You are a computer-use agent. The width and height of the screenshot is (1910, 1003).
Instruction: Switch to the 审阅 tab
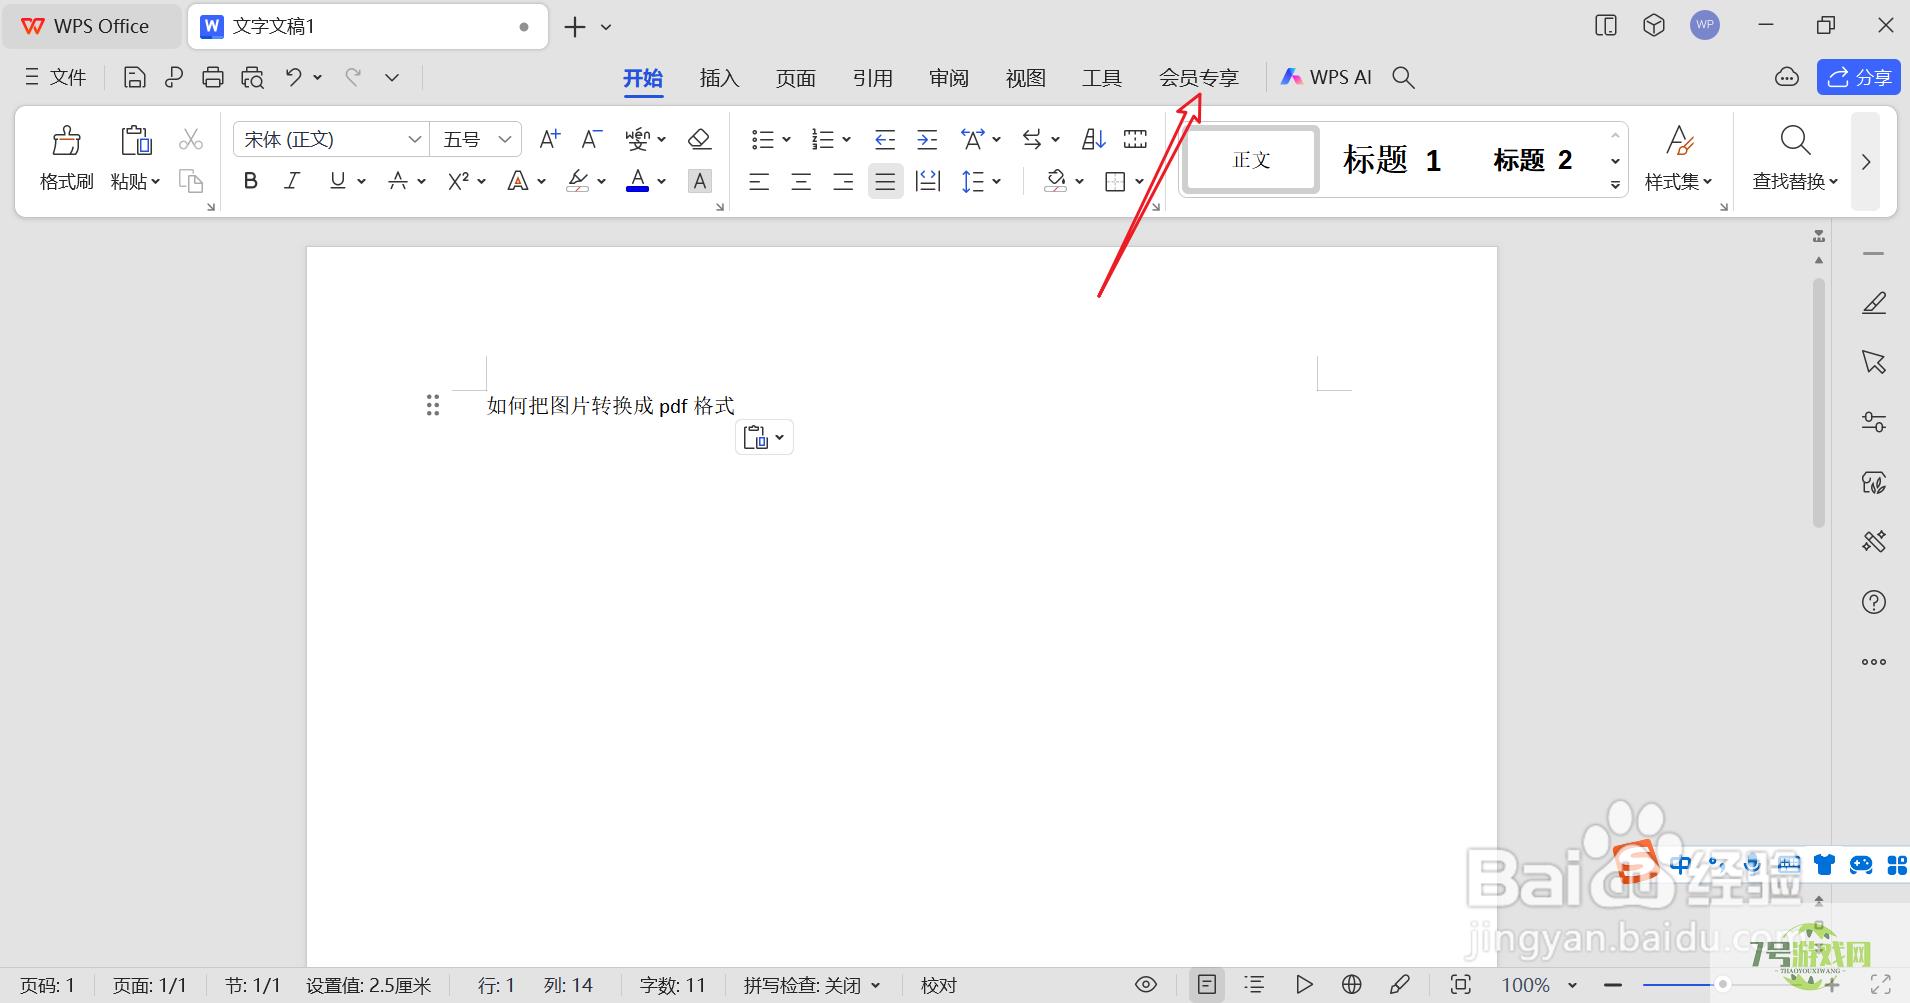point(949,78)
